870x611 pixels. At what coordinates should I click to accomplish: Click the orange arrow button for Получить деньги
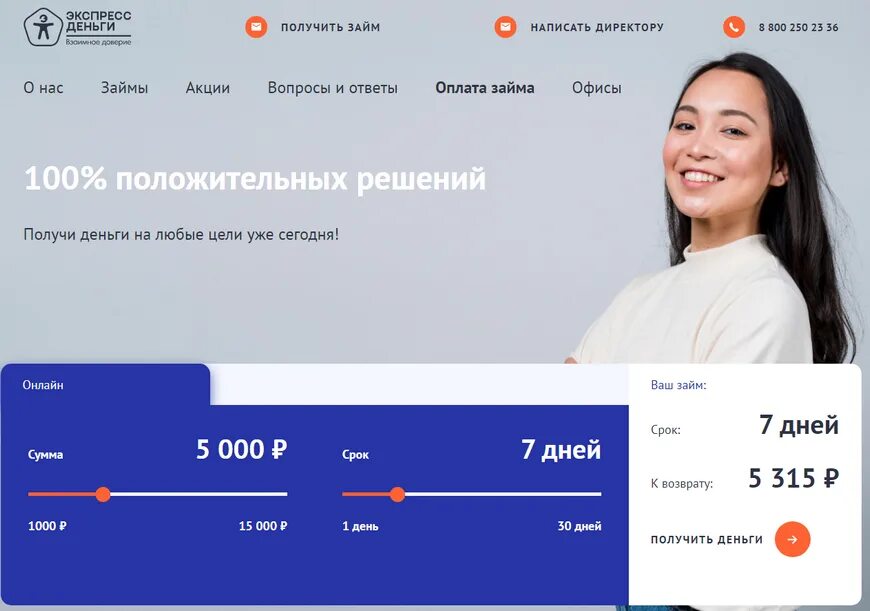(x=792, y=539)
